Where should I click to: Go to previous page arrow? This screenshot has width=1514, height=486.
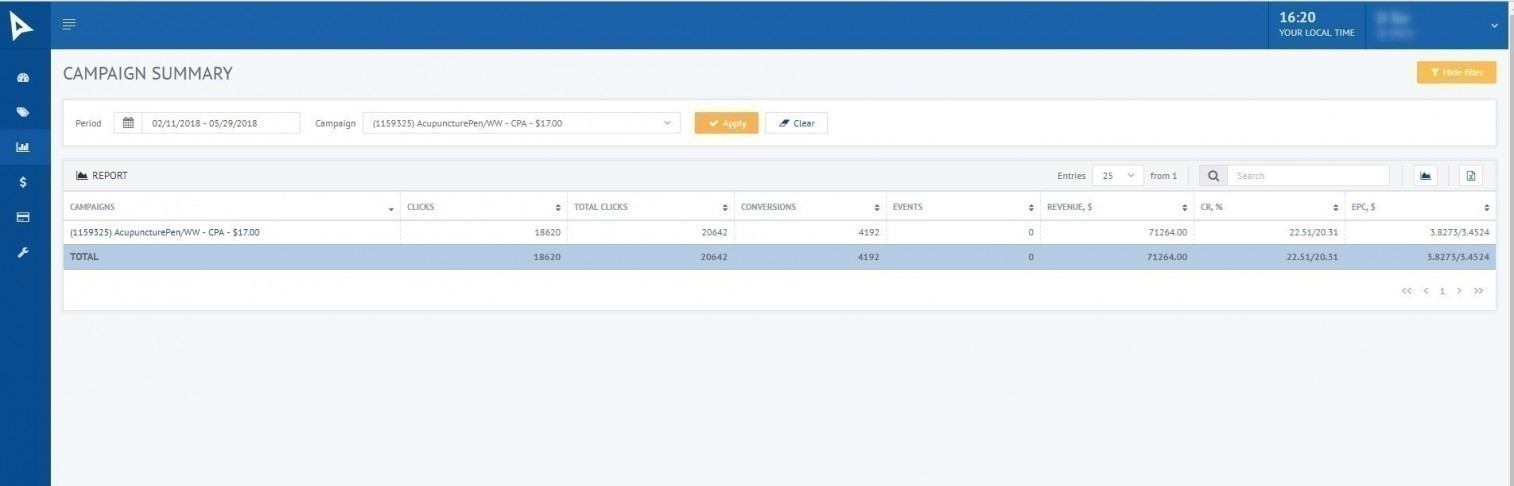coord(1426,291)
